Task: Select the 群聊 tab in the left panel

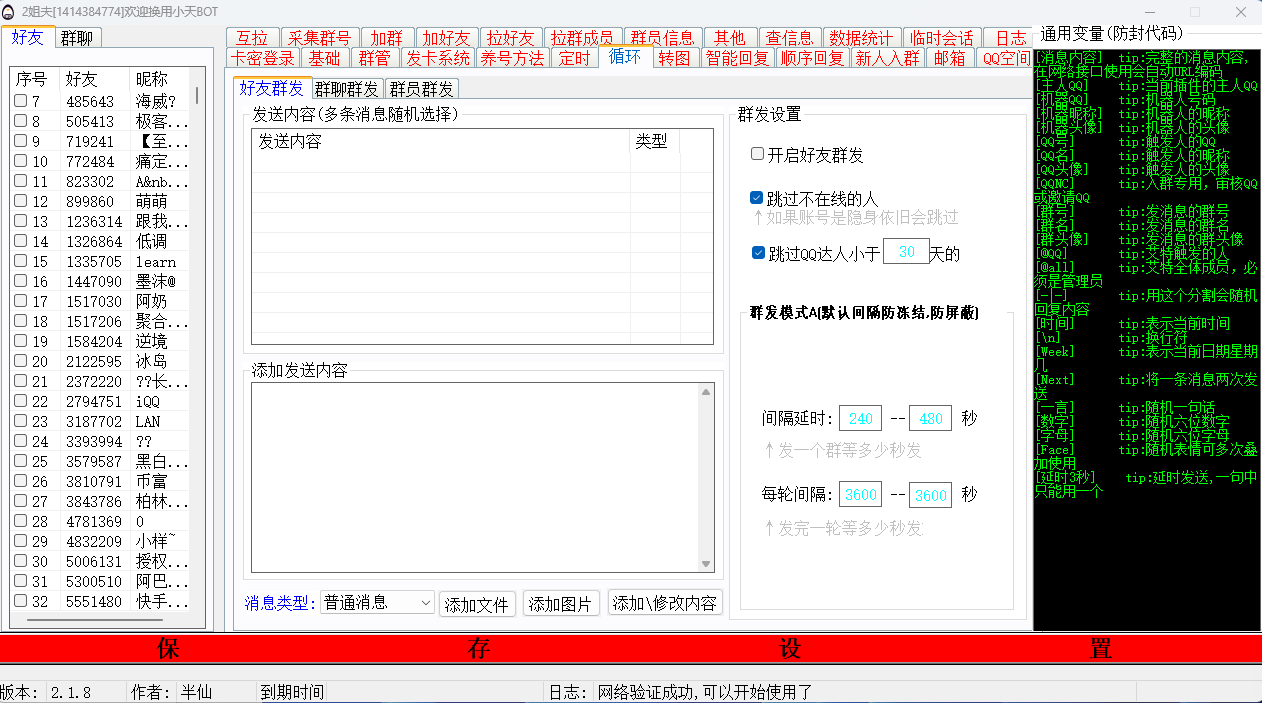Action: (78, 38)
